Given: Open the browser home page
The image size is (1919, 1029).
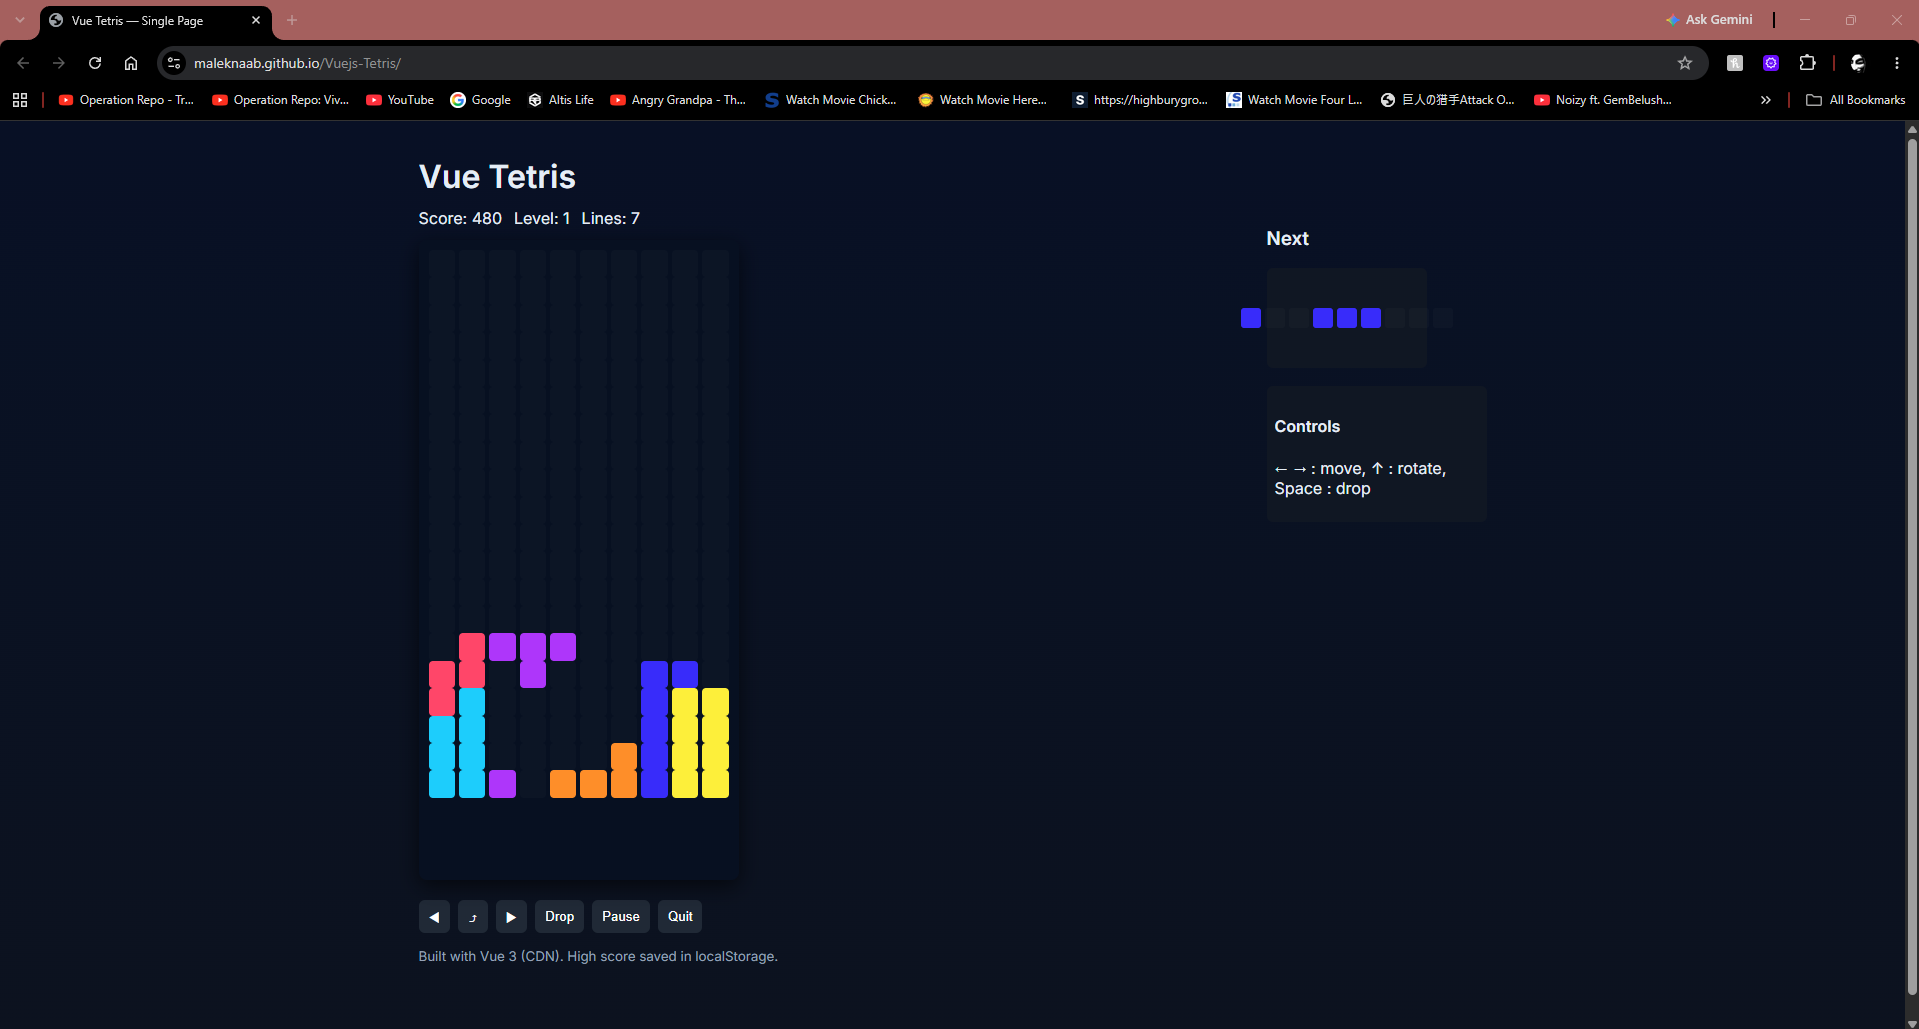Looking at the screenshot, I should click(131, 63).
